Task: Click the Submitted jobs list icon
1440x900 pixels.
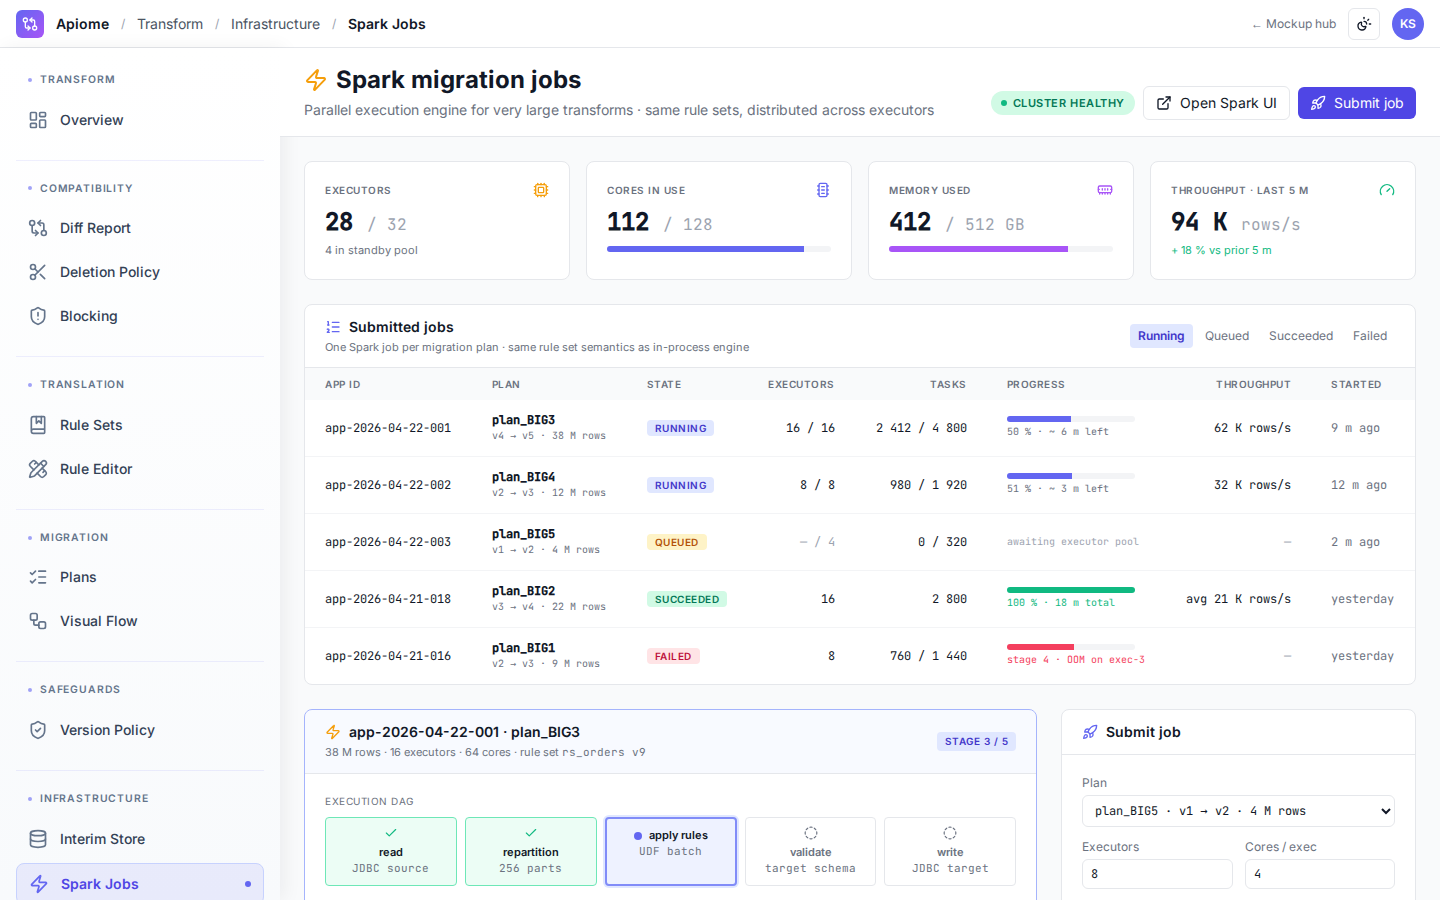Action: 333,327
